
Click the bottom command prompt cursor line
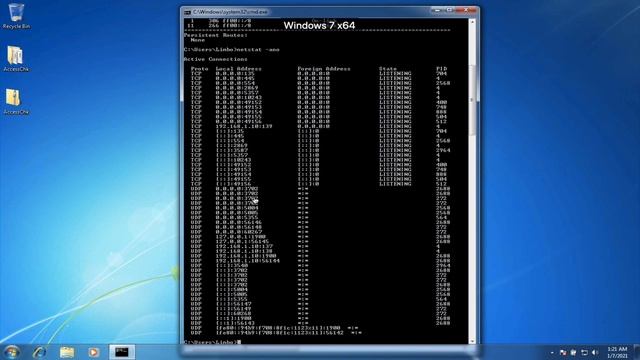pyautogui.click(x=212, y=342)
